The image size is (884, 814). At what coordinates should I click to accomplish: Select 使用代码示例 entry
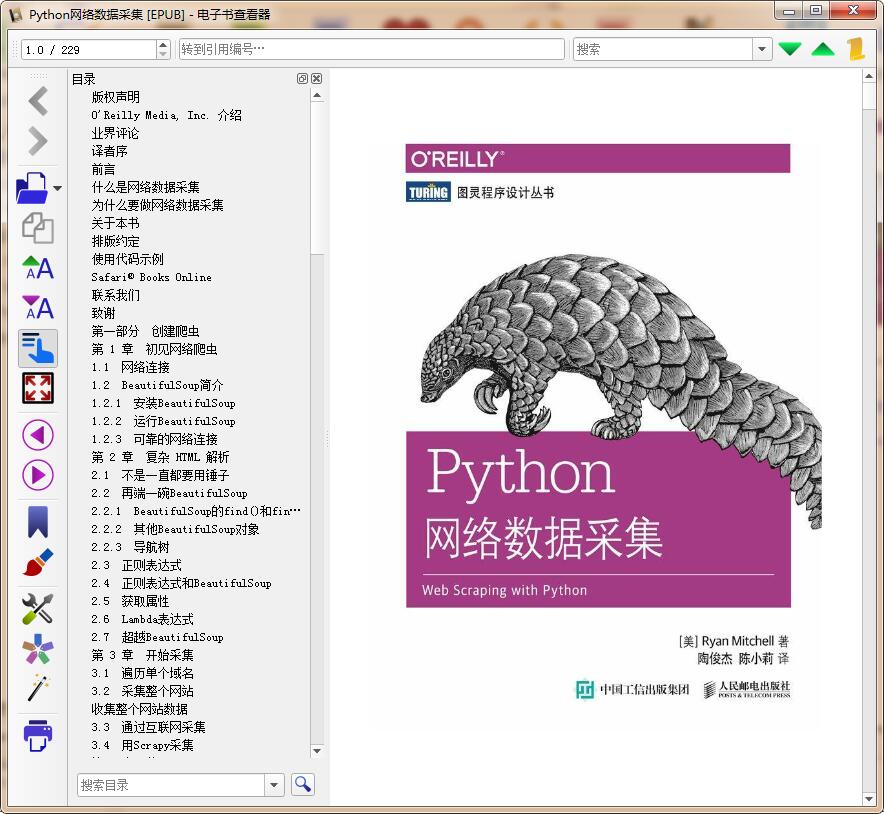(x=127, y=259)
